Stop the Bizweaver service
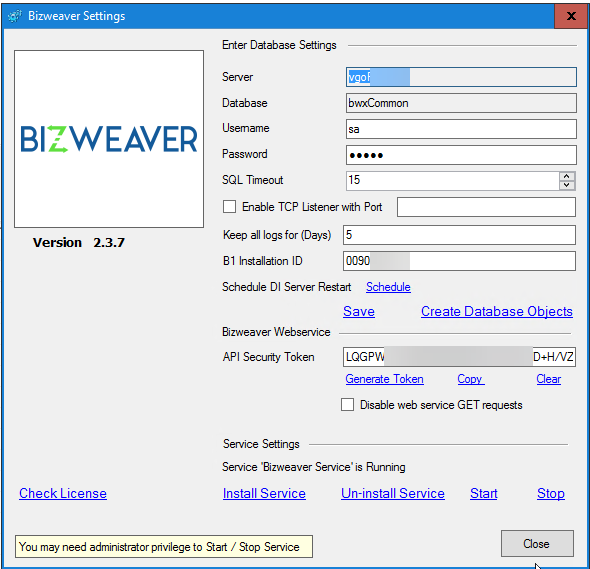590x569 pixels. pos(550,493)
